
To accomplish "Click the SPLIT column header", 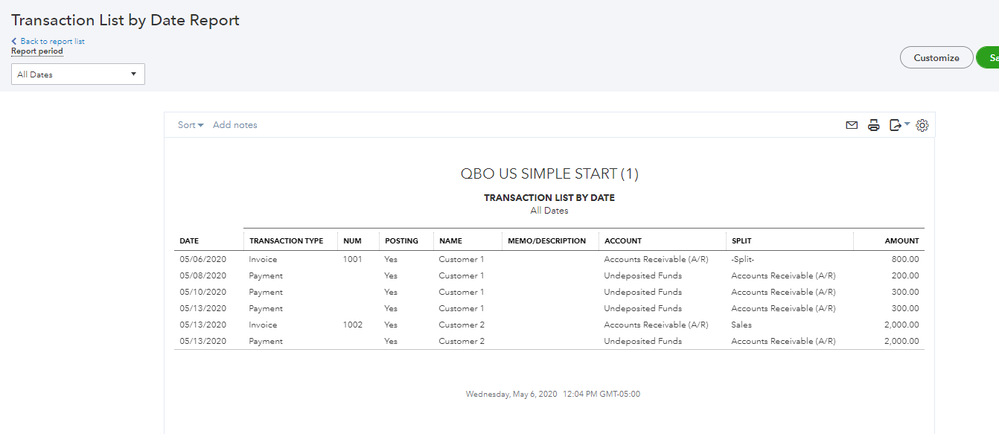I will point(742,241).
